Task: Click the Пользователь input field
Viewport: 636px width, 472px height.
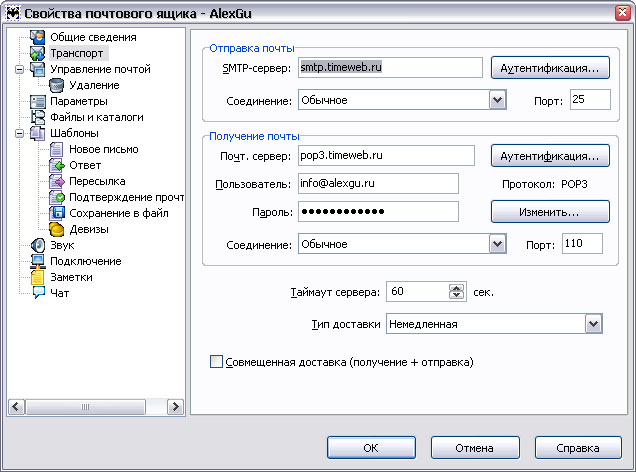Action: [x=378, y=183]
